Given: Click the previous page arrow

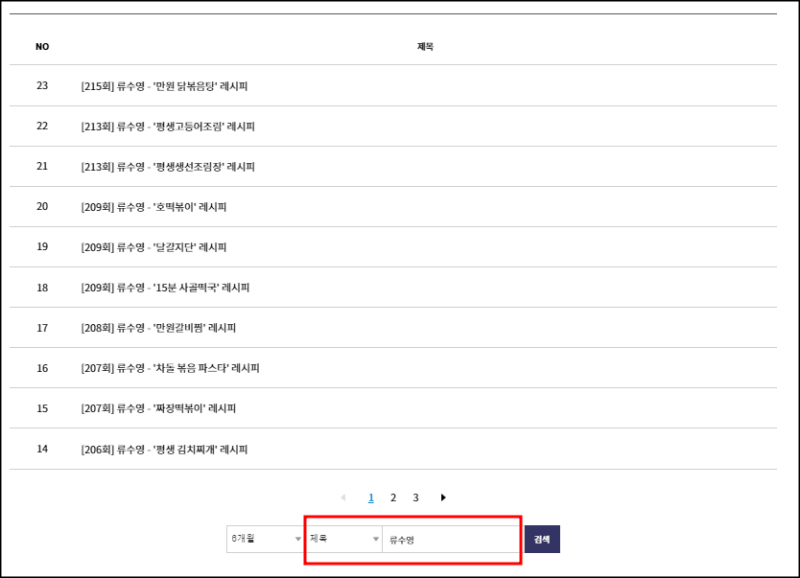Looking at the screenshot, I should tap(343, 496).
